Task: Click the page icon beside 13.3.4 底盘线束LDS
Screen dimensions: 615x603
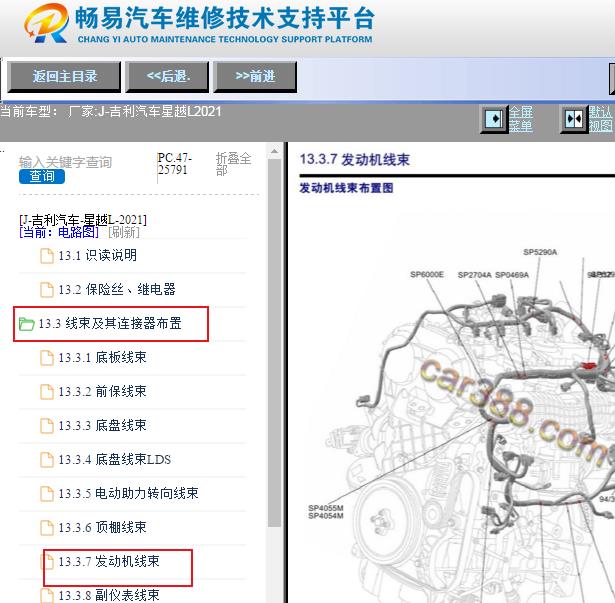Action: 47,460
